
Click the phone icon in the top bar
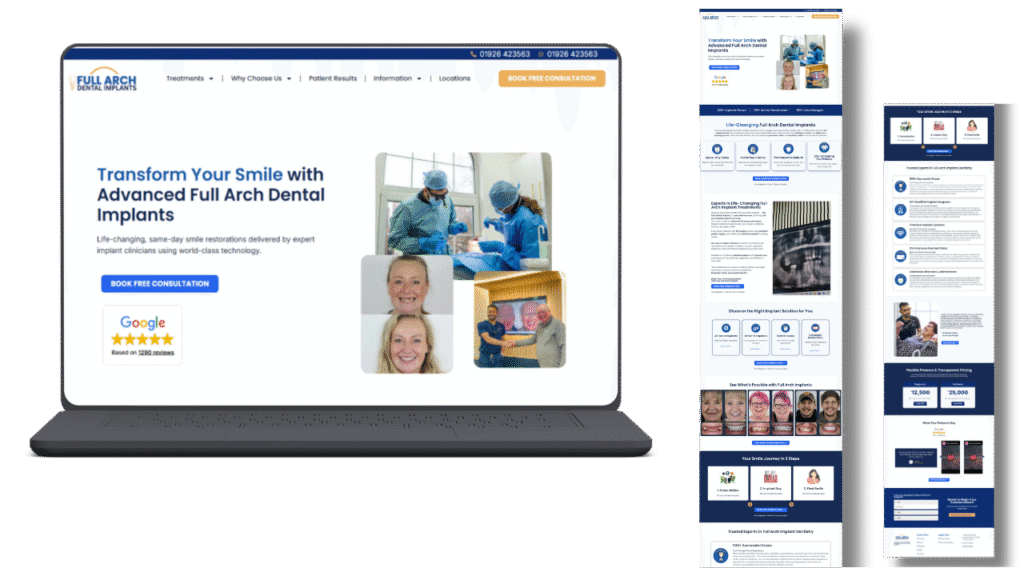click(x=474, y=54)
